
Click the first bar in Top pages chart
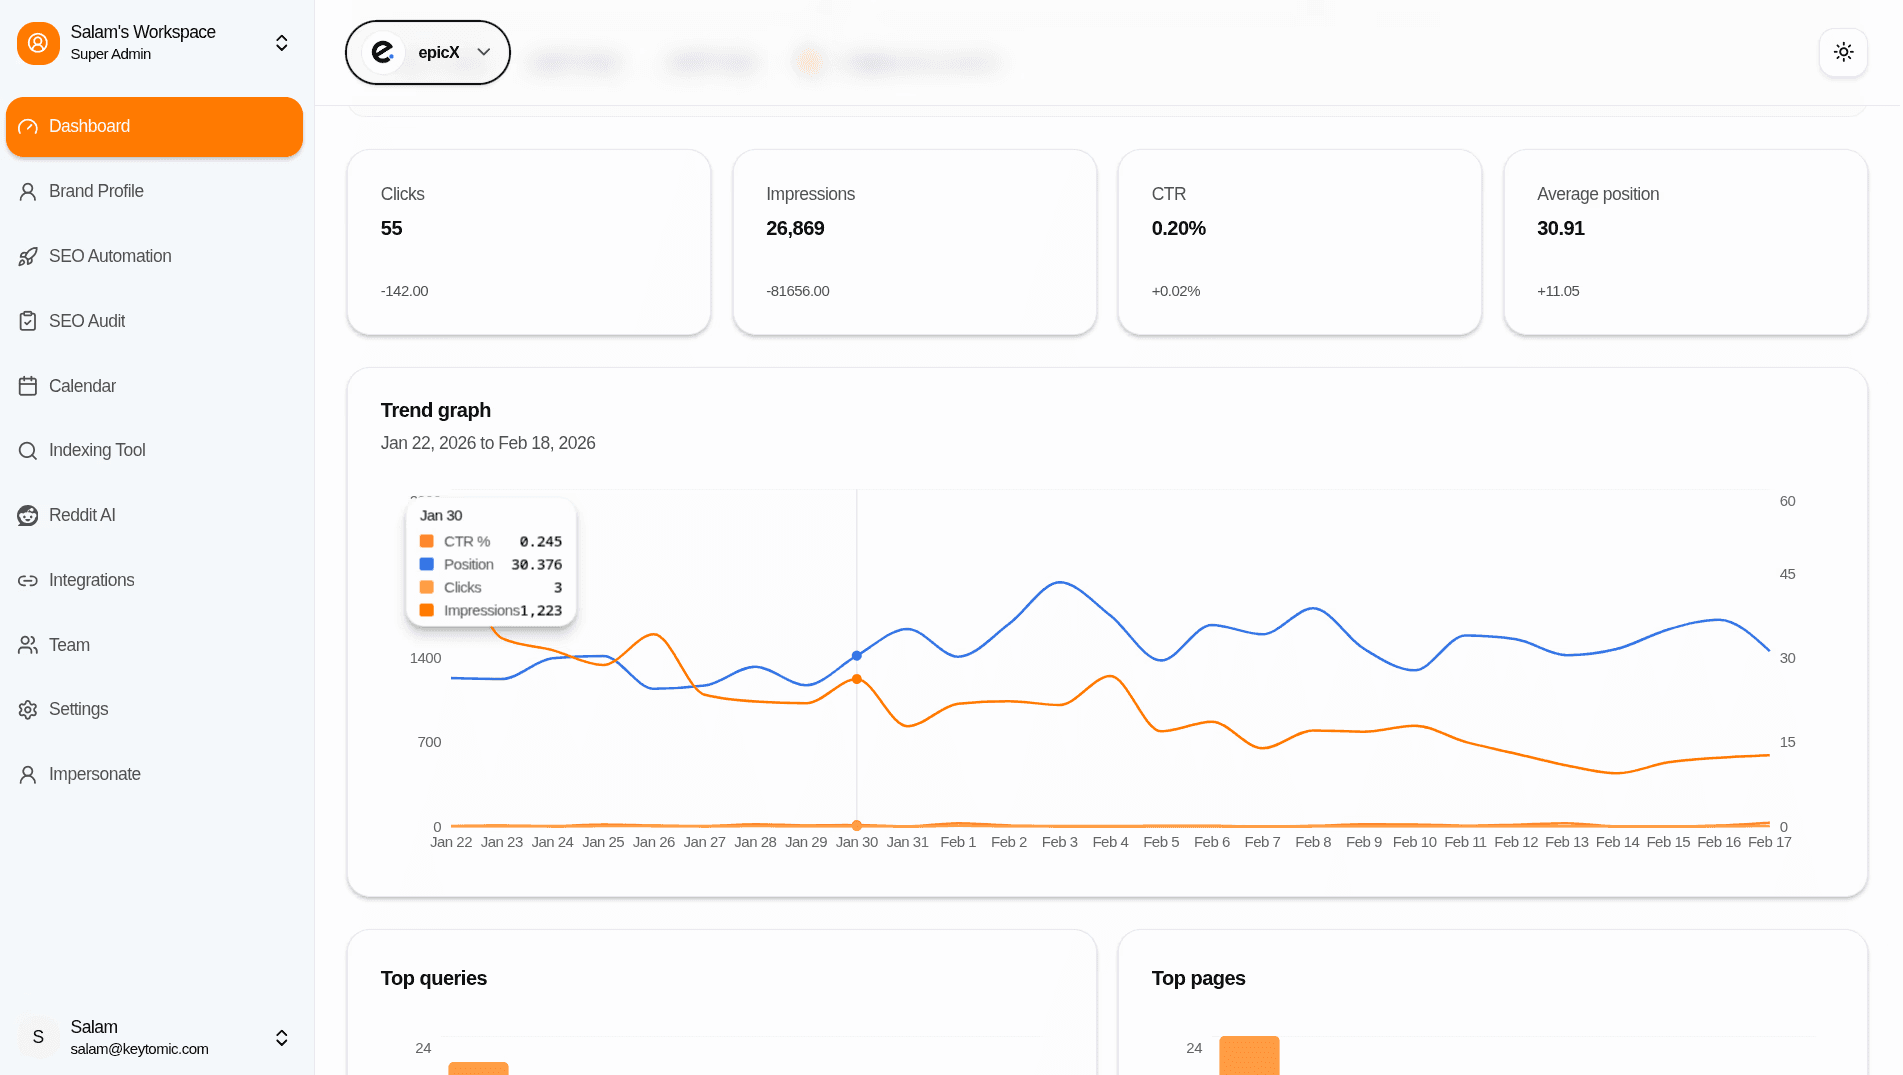pos(1249,1056)
